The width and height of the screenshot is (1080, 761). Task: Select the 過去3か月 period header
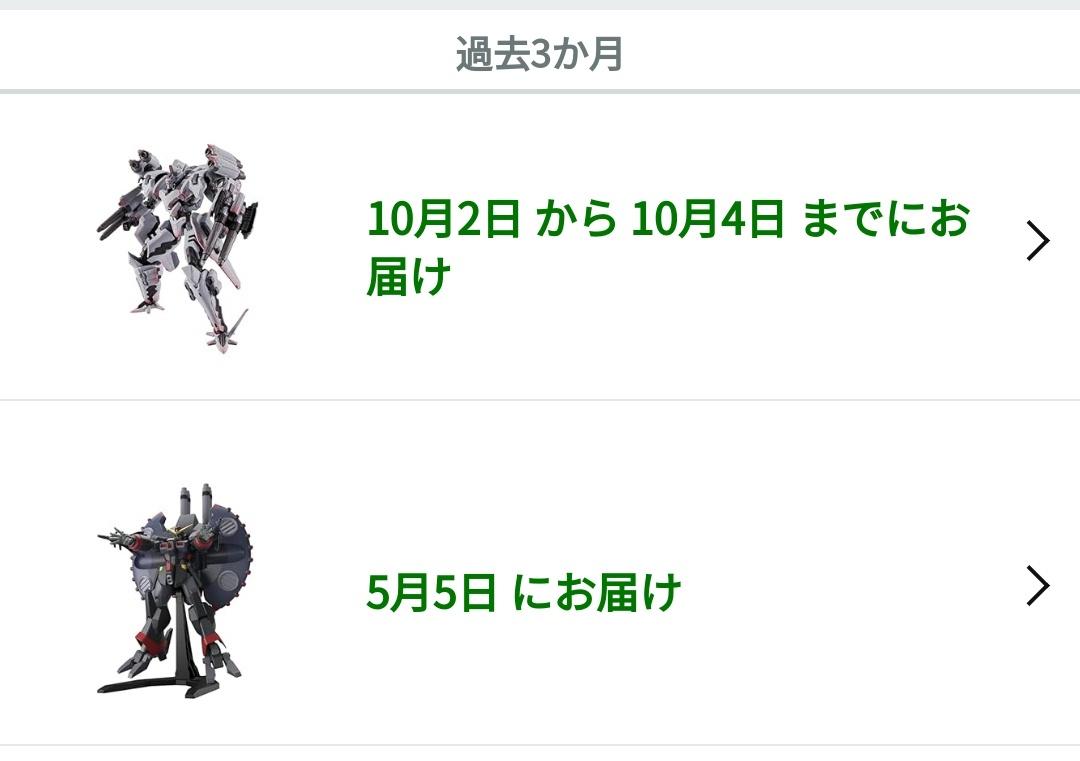tap(539, 53)
